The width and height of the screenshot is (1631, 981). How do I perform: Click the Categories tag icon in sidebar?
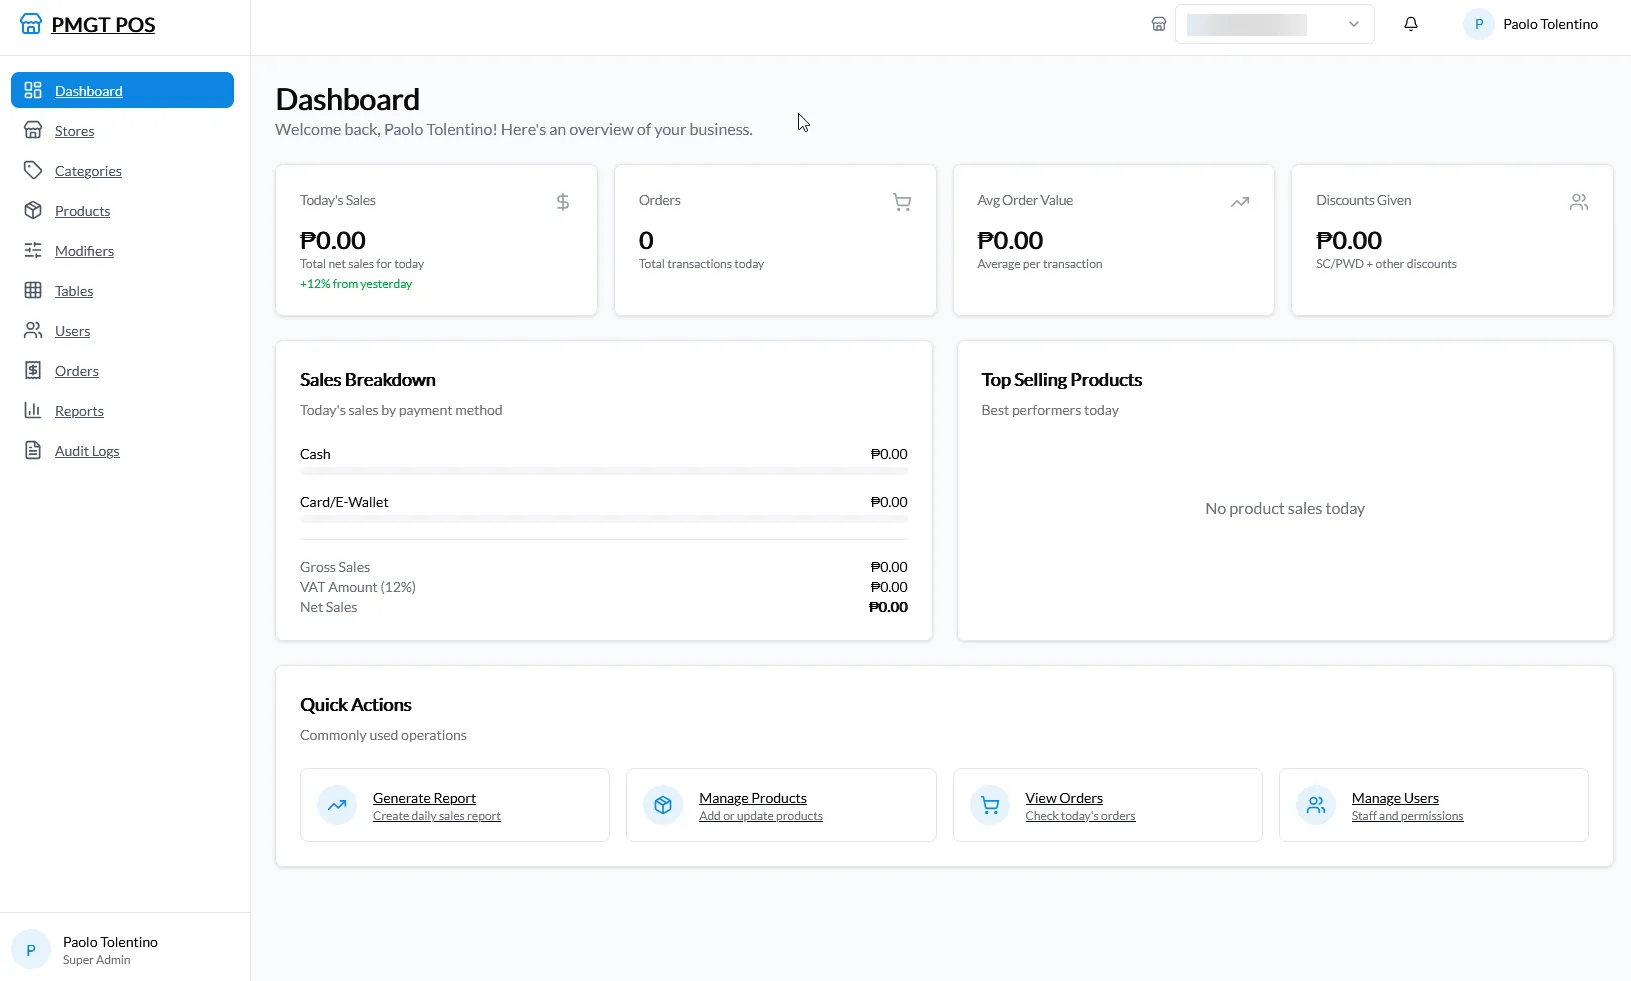click(x=33, y=170)
